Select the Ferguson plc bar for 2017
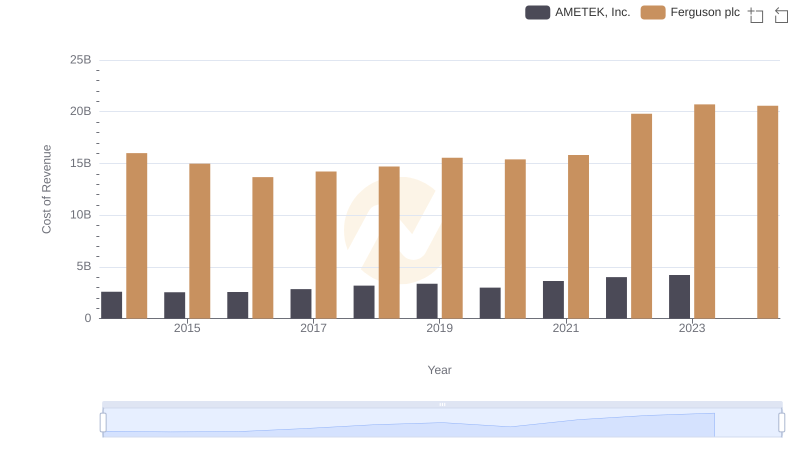800x461 pixels. 326,245
